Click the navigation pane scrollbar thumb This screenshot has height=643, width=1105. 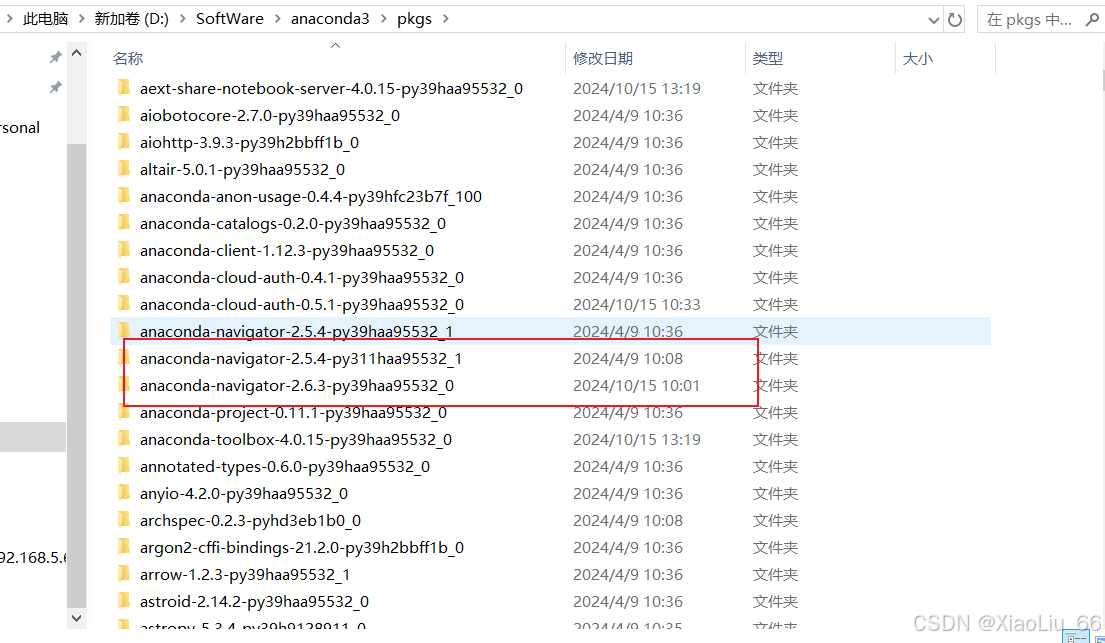[77, 376]
